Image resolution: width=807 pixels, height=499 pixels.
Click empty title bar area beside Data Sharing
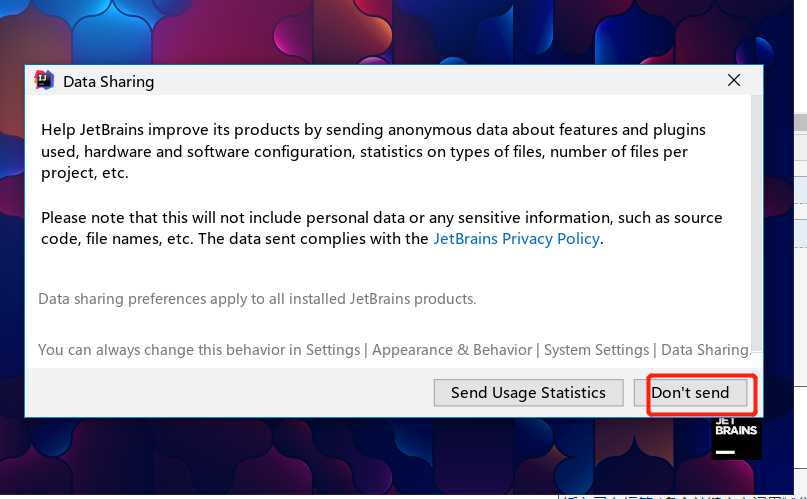pyautogui.click(x=437, y=81)
